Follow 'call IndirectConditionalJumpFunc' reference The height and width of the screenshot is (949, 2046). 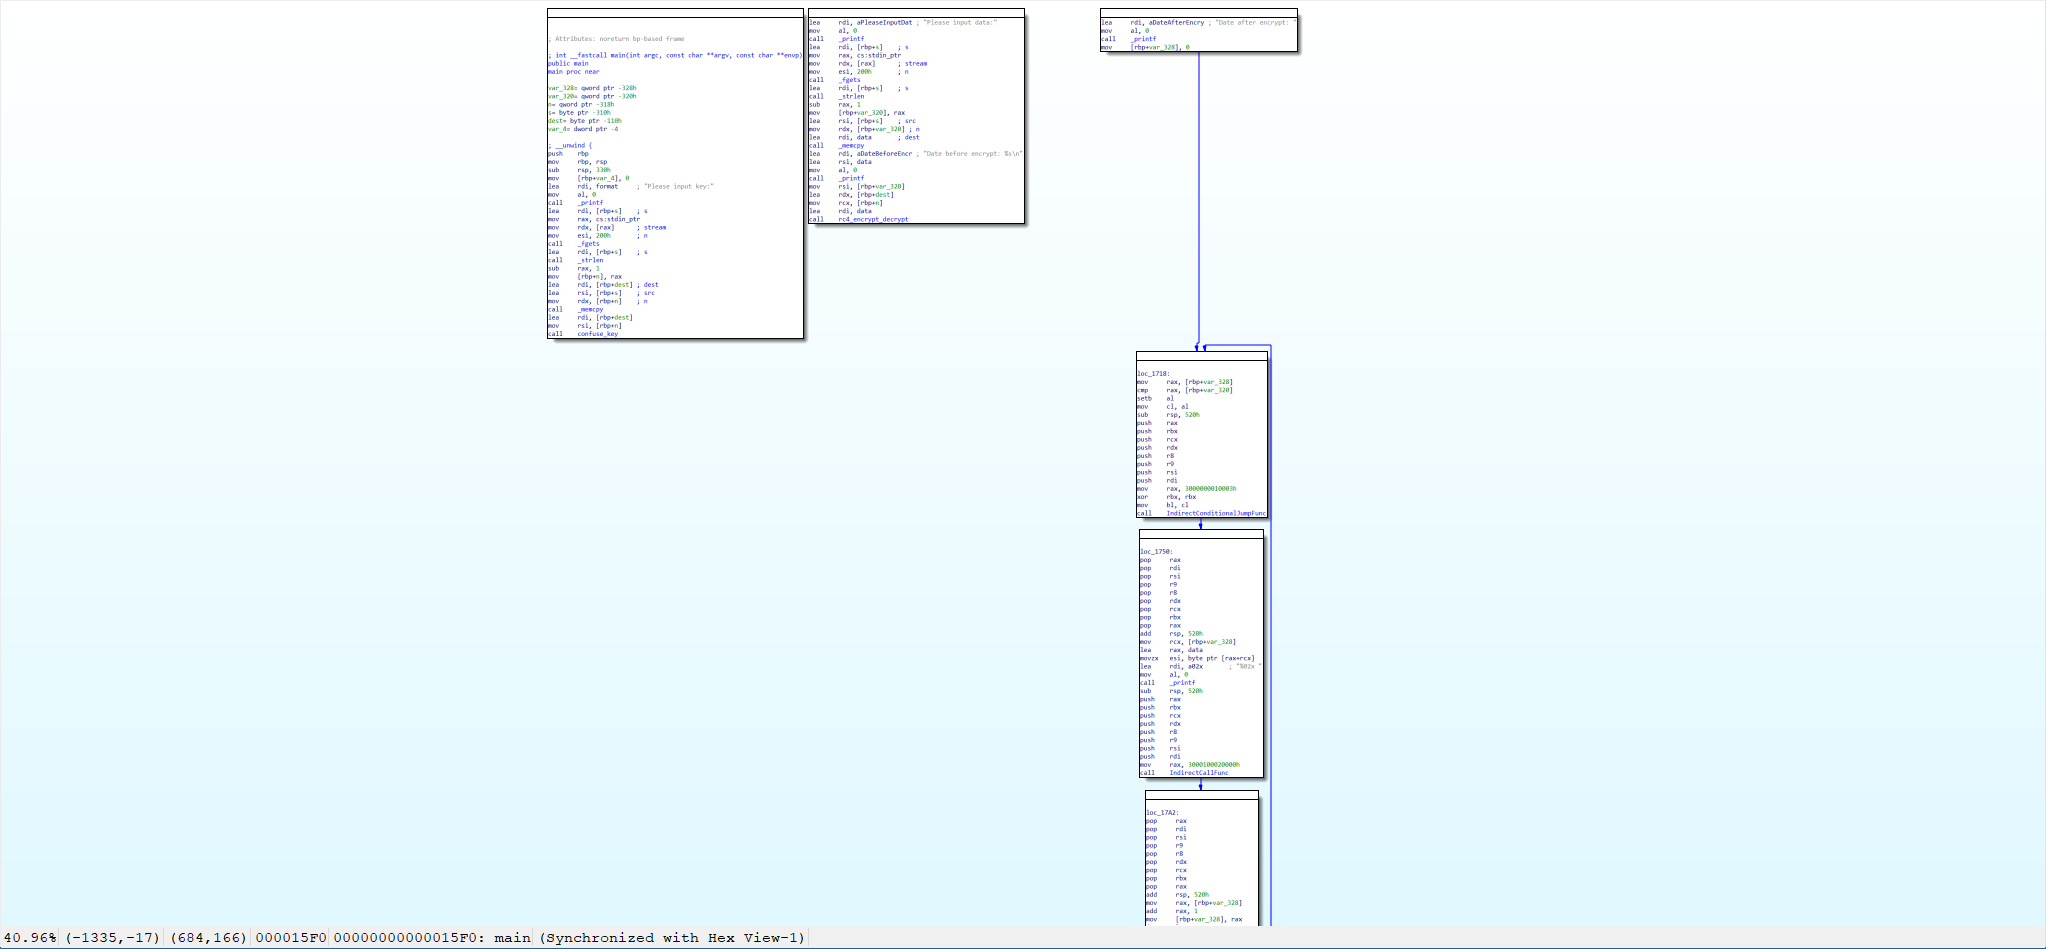(1202, 513)
